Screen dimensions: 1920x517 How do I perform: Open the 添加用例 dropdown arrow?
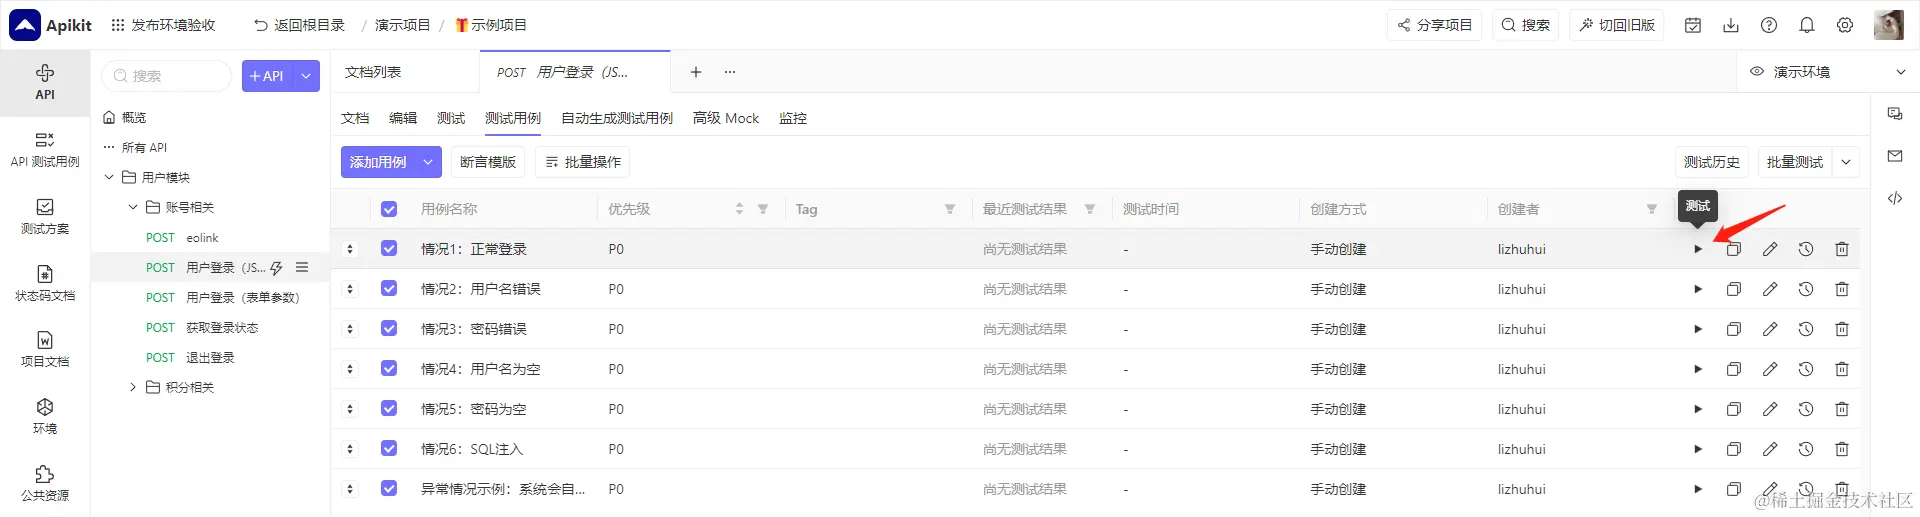[x=428, y=162]
